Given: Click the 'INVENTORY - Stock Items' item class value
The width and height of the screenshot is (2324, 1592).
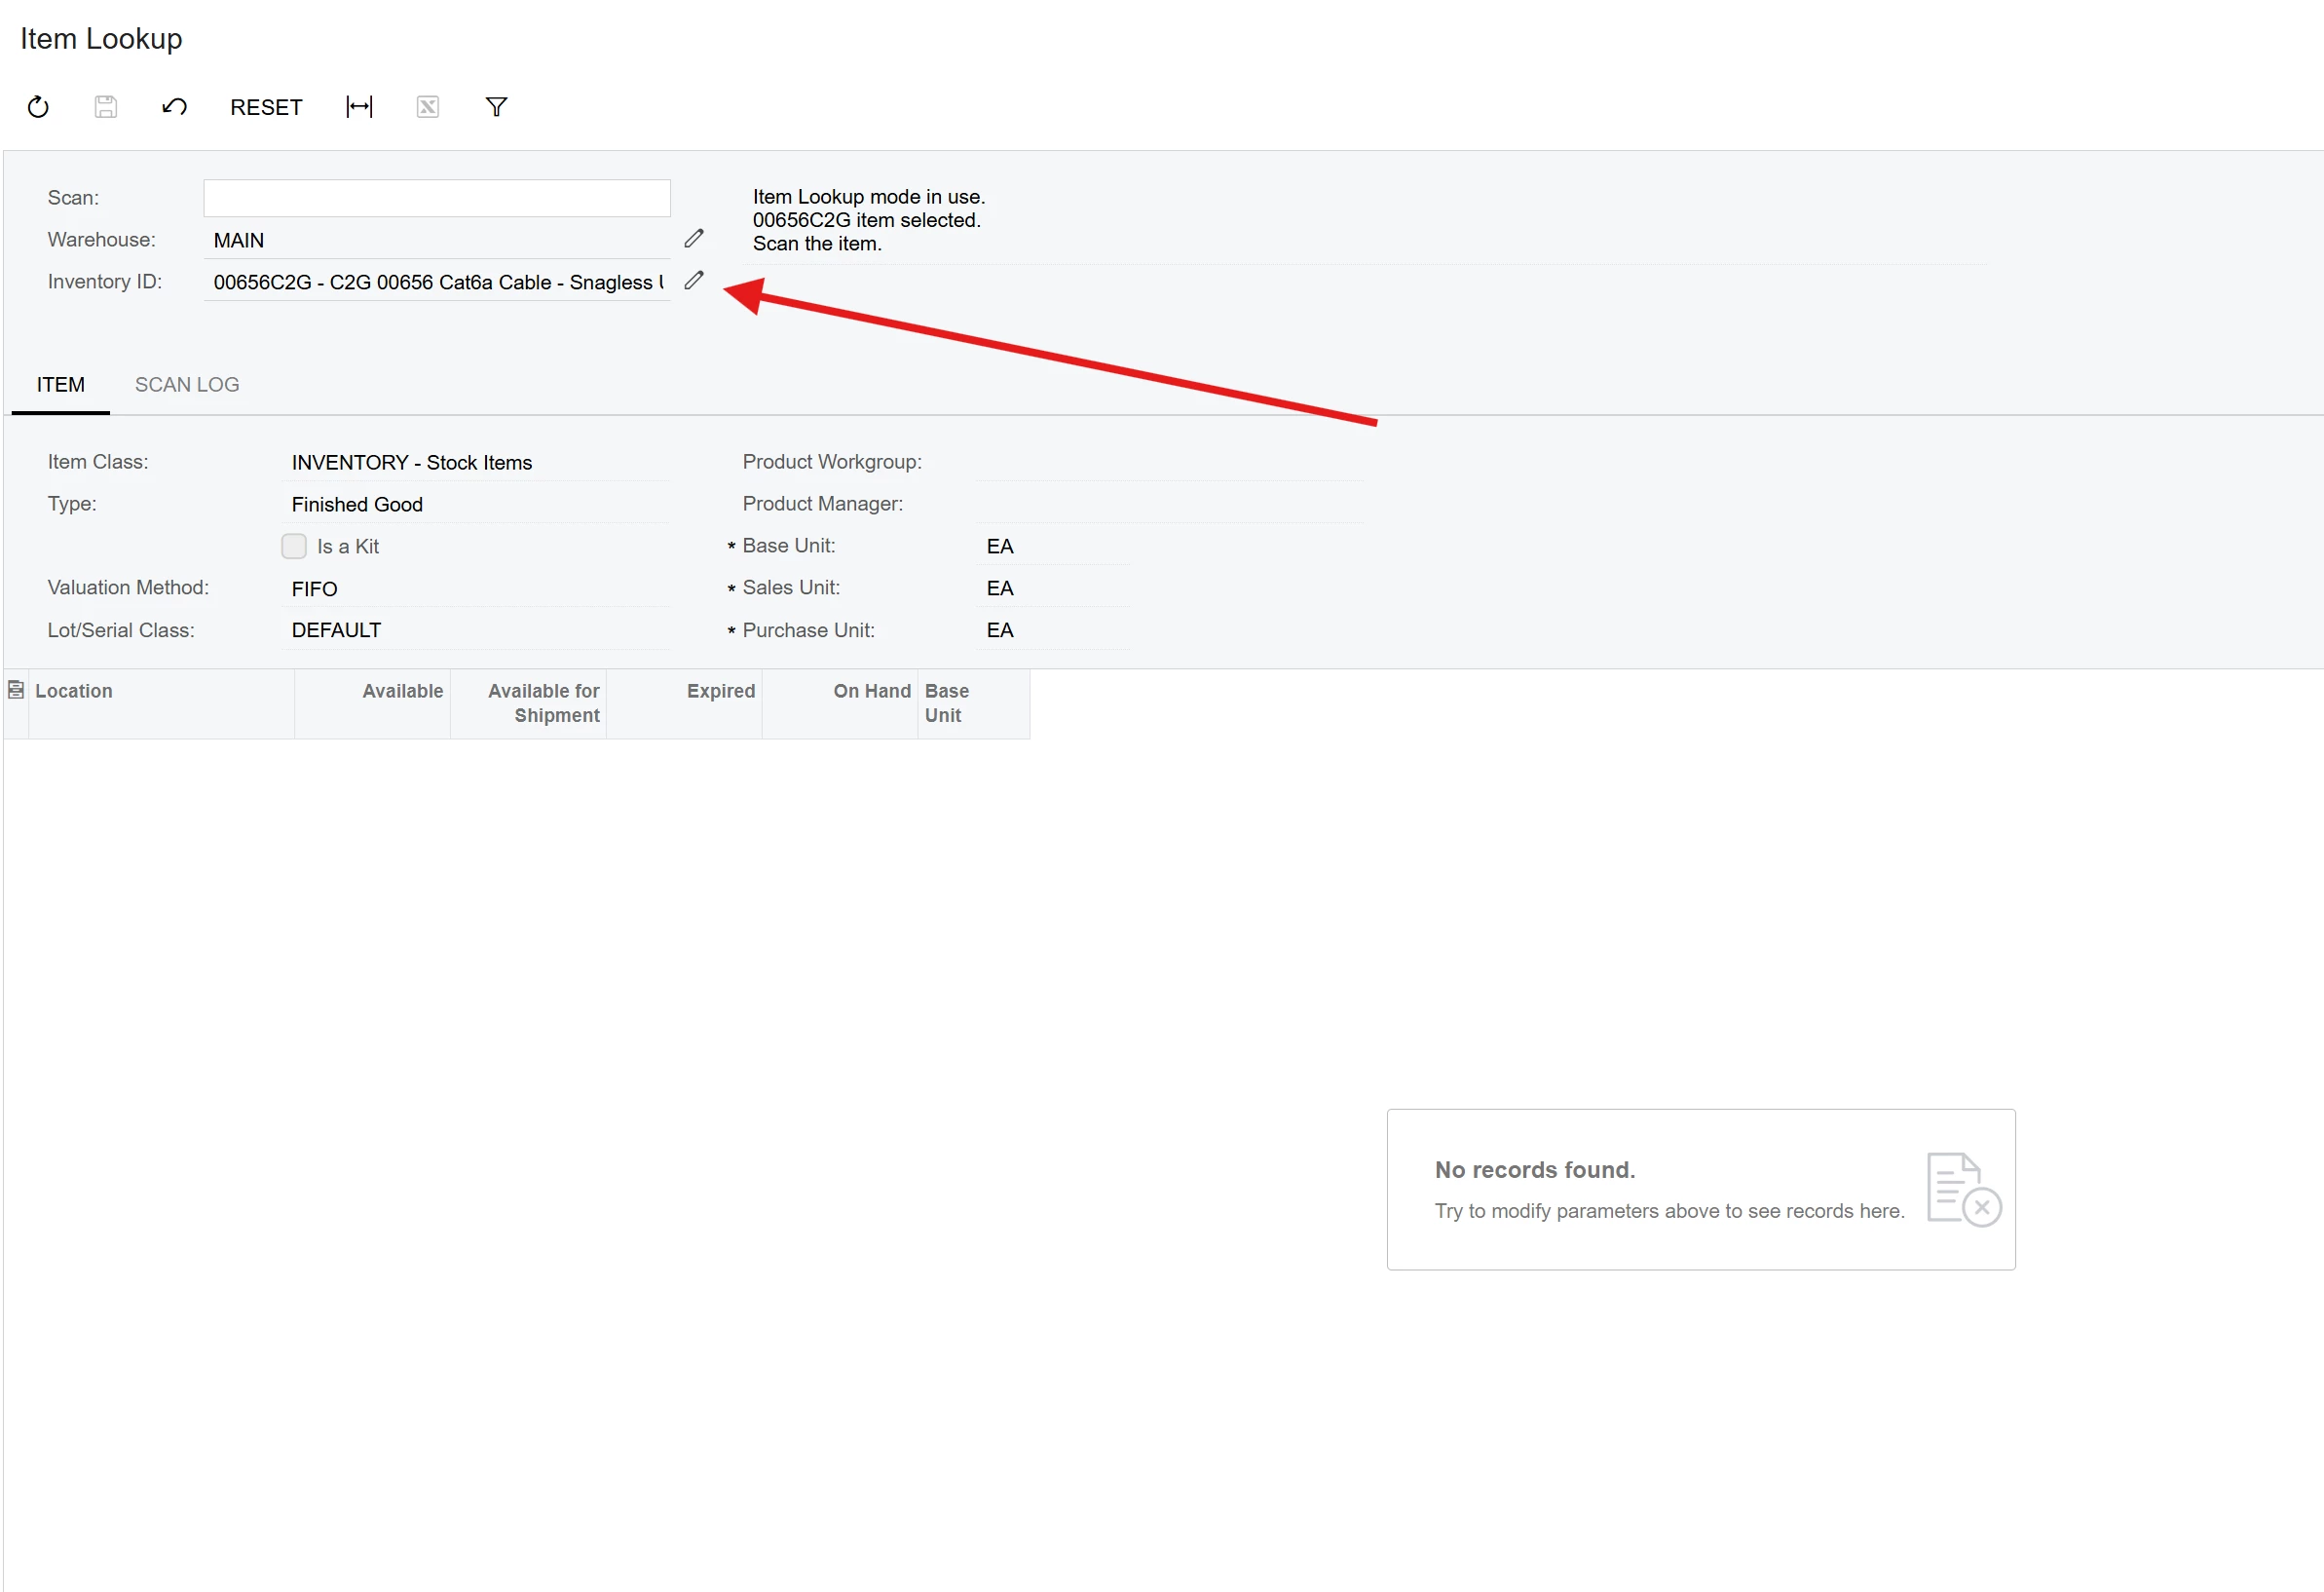Looking at the screenshot, I should (412, 463).
